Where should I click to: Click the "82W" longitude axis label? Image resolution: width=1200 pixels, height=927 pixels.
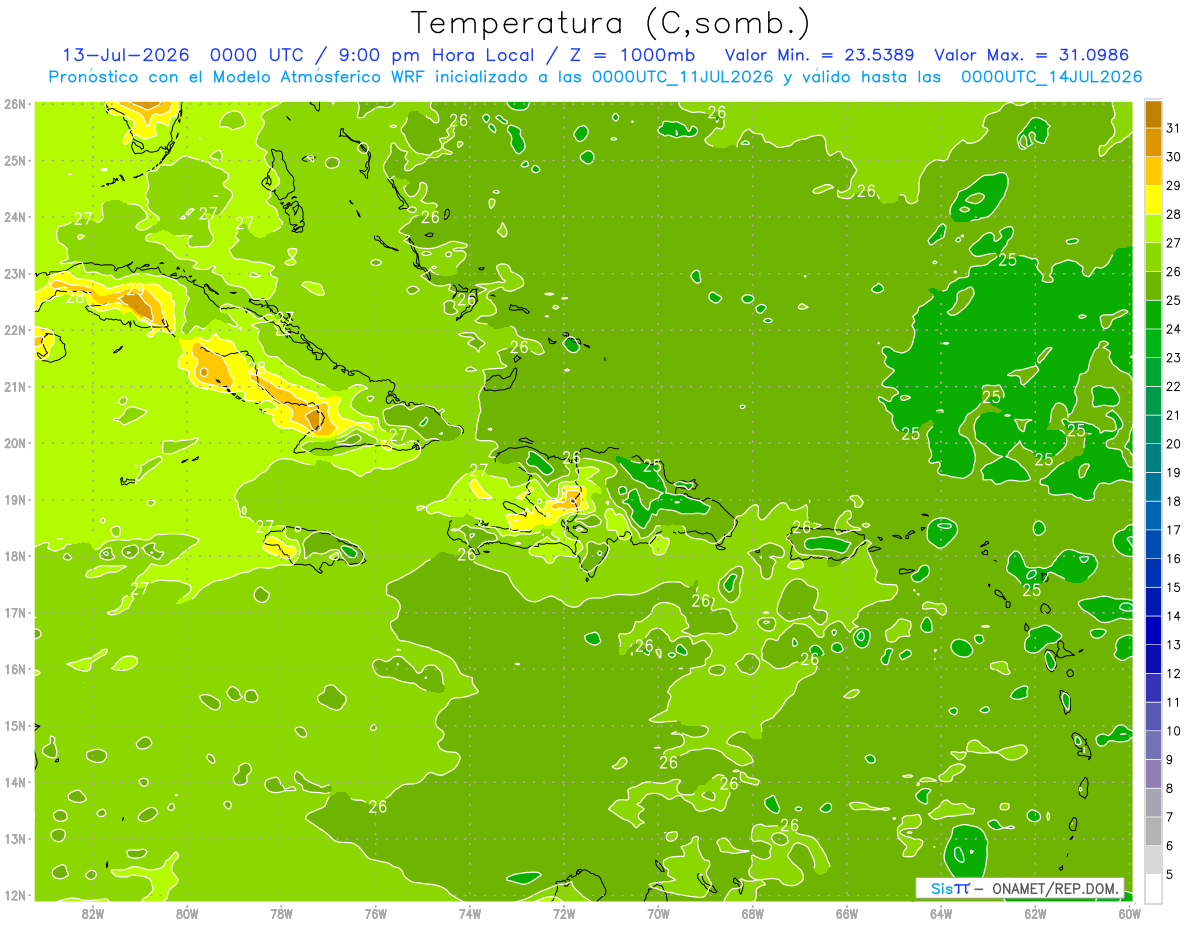[x=92, y=913]
